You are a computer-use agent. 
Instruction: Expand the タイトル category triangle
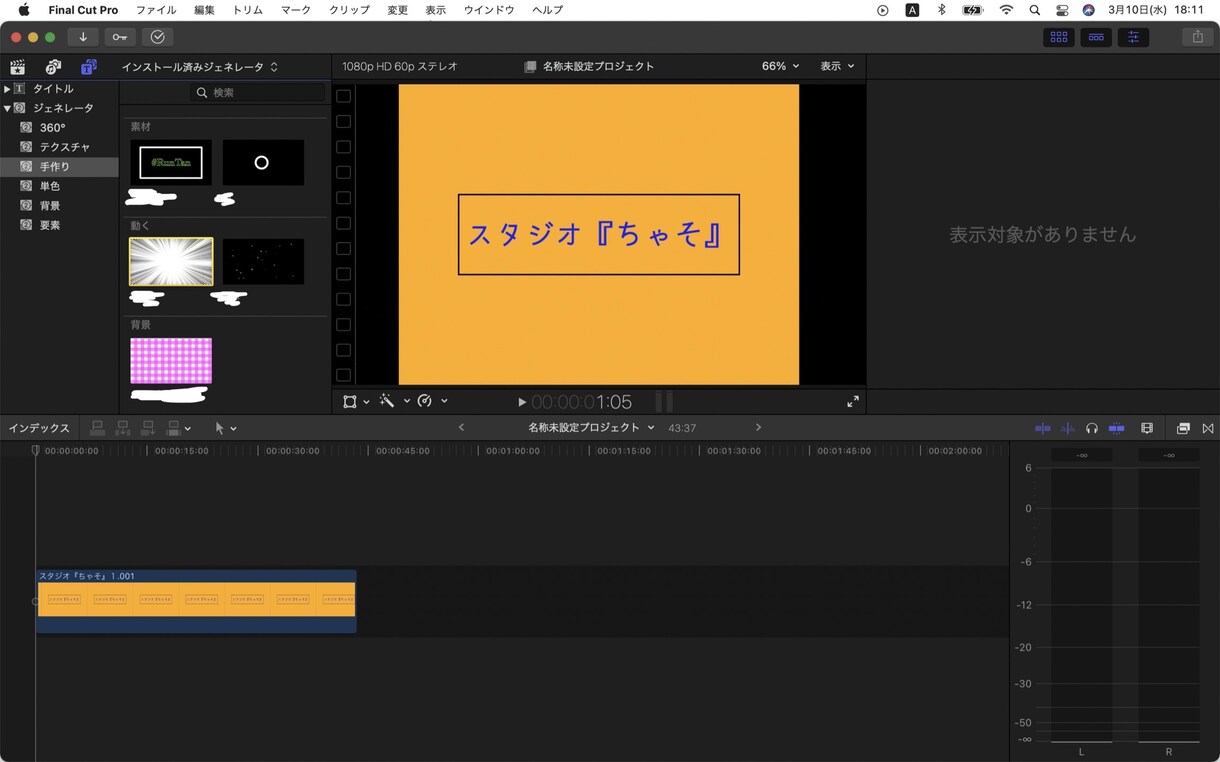coord(7,89)
